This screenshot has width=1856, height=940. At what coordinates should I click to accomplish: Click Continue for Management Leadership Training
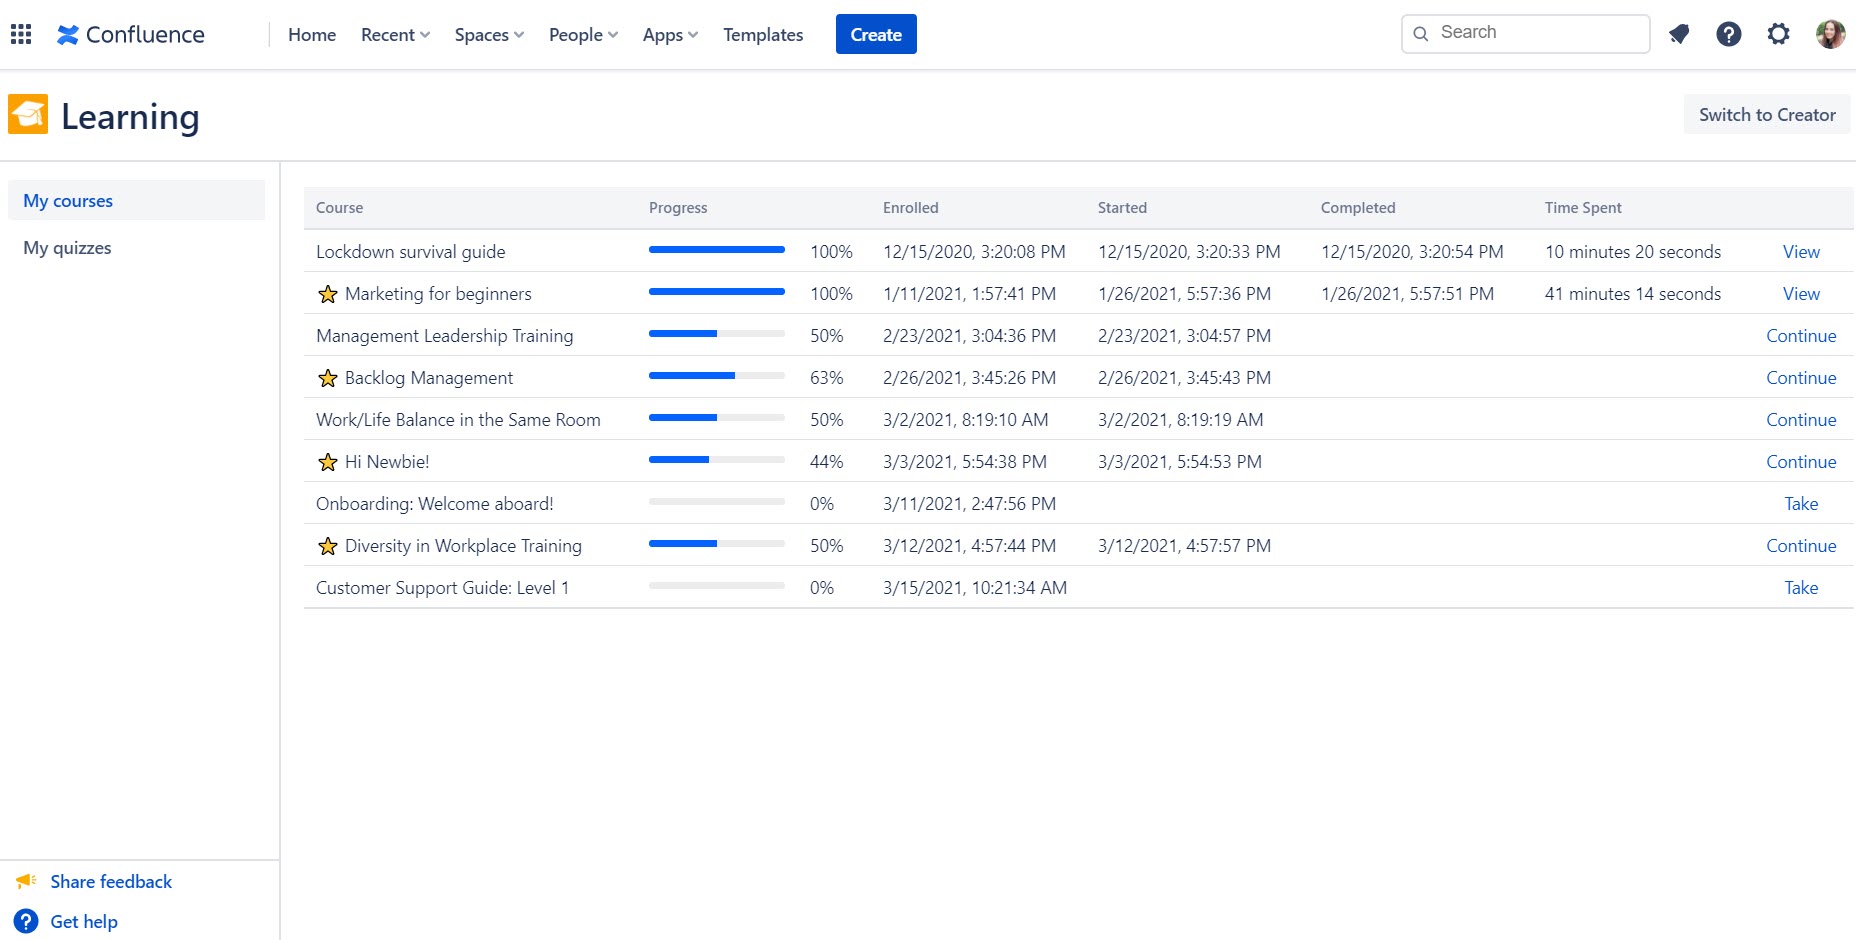[1801, 336]
